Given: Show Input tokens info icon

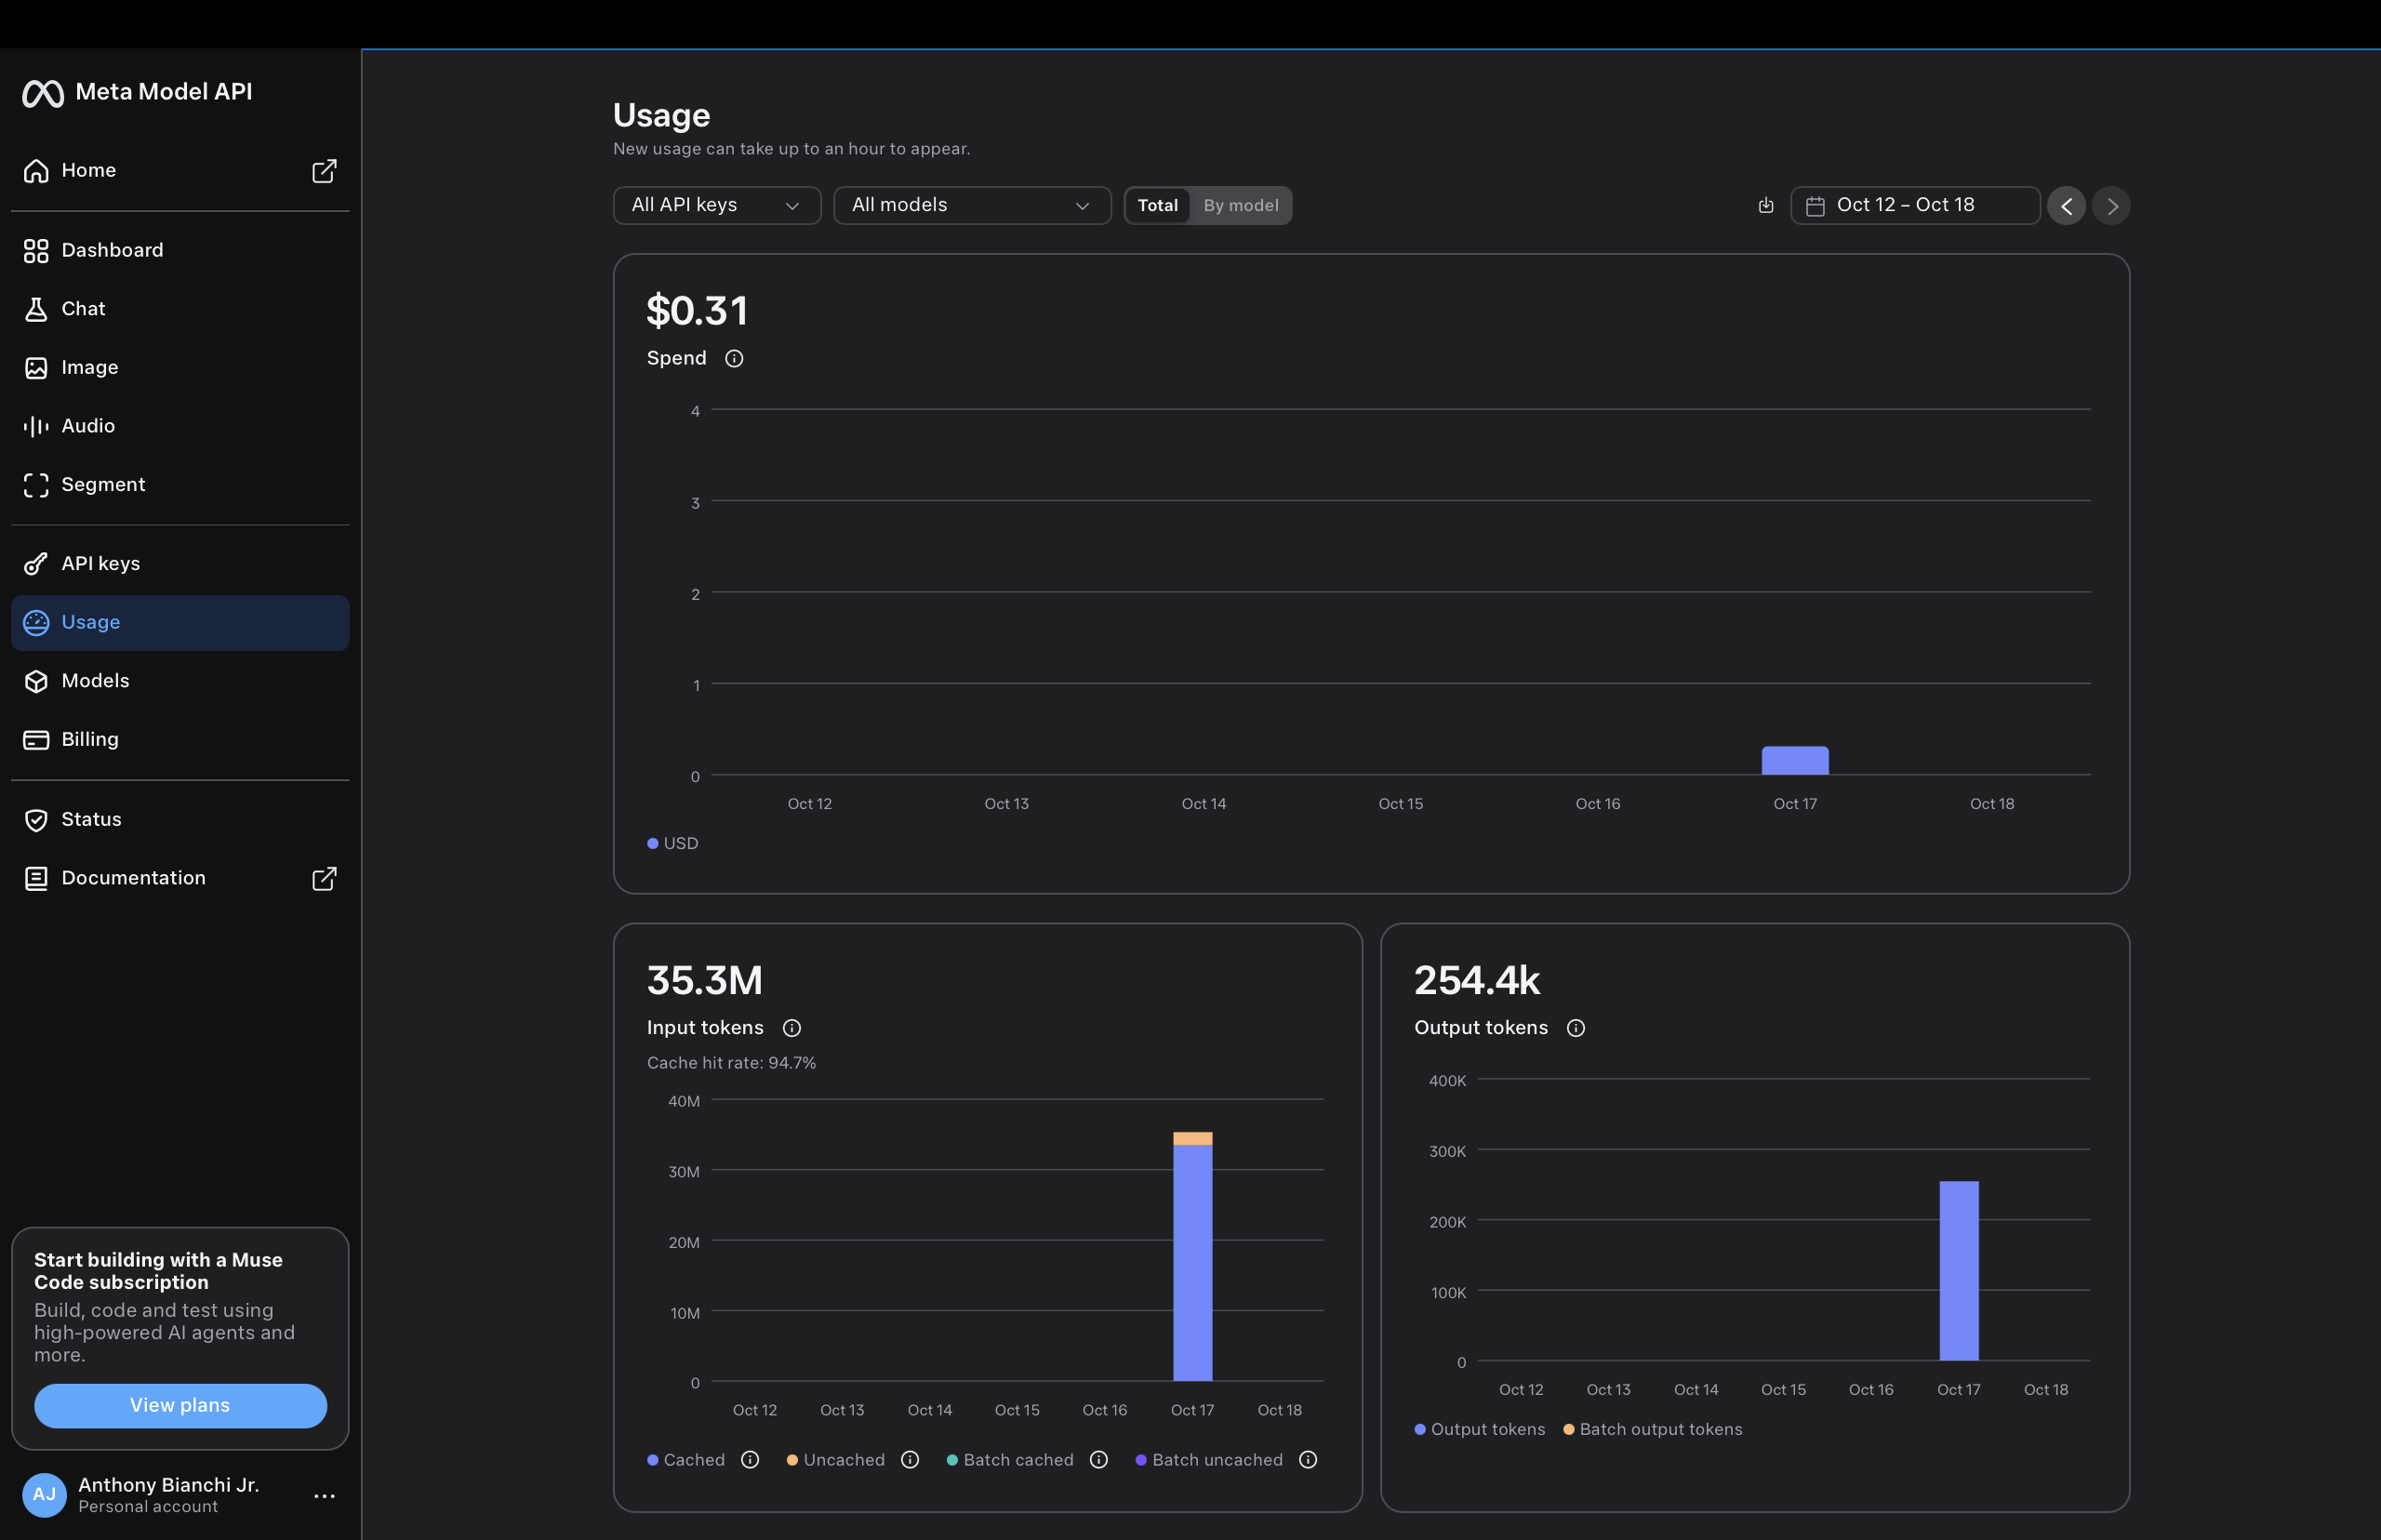Looking at the screenshot, I should click(792, 1028).
